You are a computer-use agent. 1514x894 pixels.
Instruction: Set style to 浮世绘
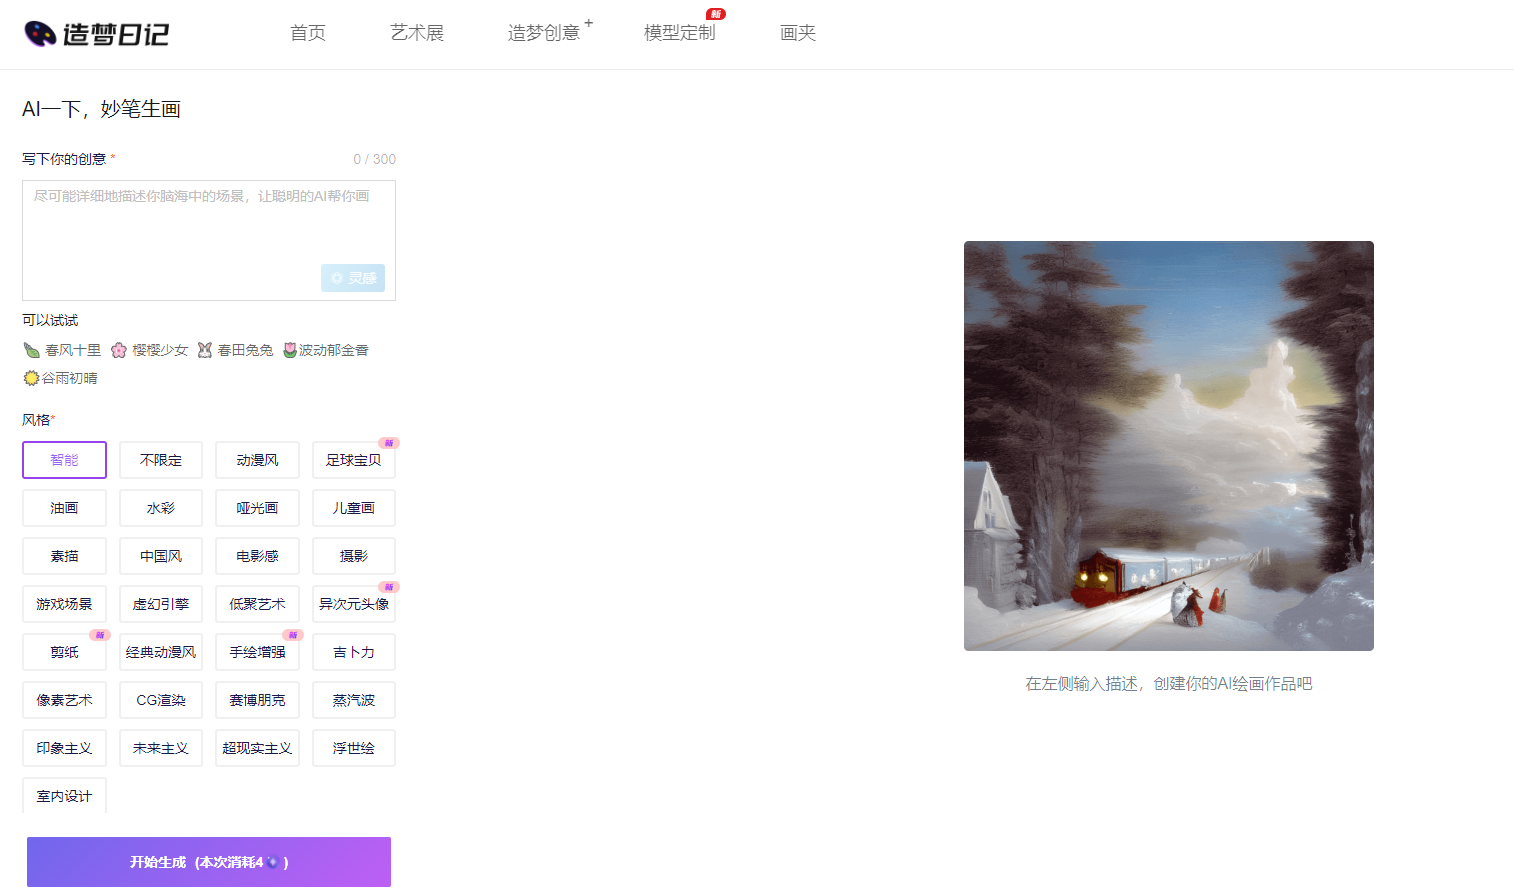(354, 748)
